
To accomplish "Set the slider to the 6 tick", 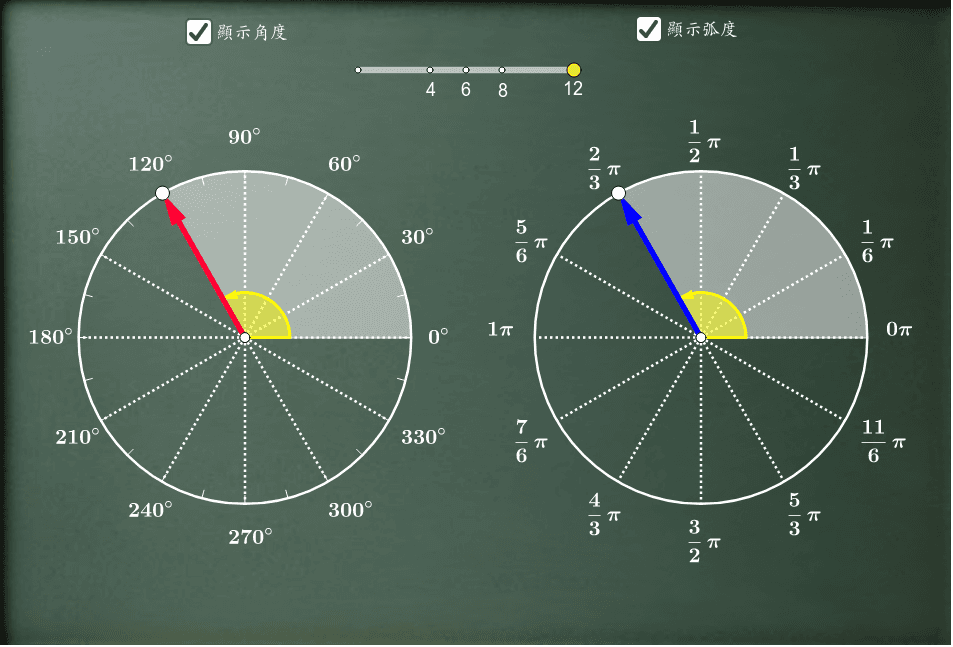I will click(x=466, y=70).
